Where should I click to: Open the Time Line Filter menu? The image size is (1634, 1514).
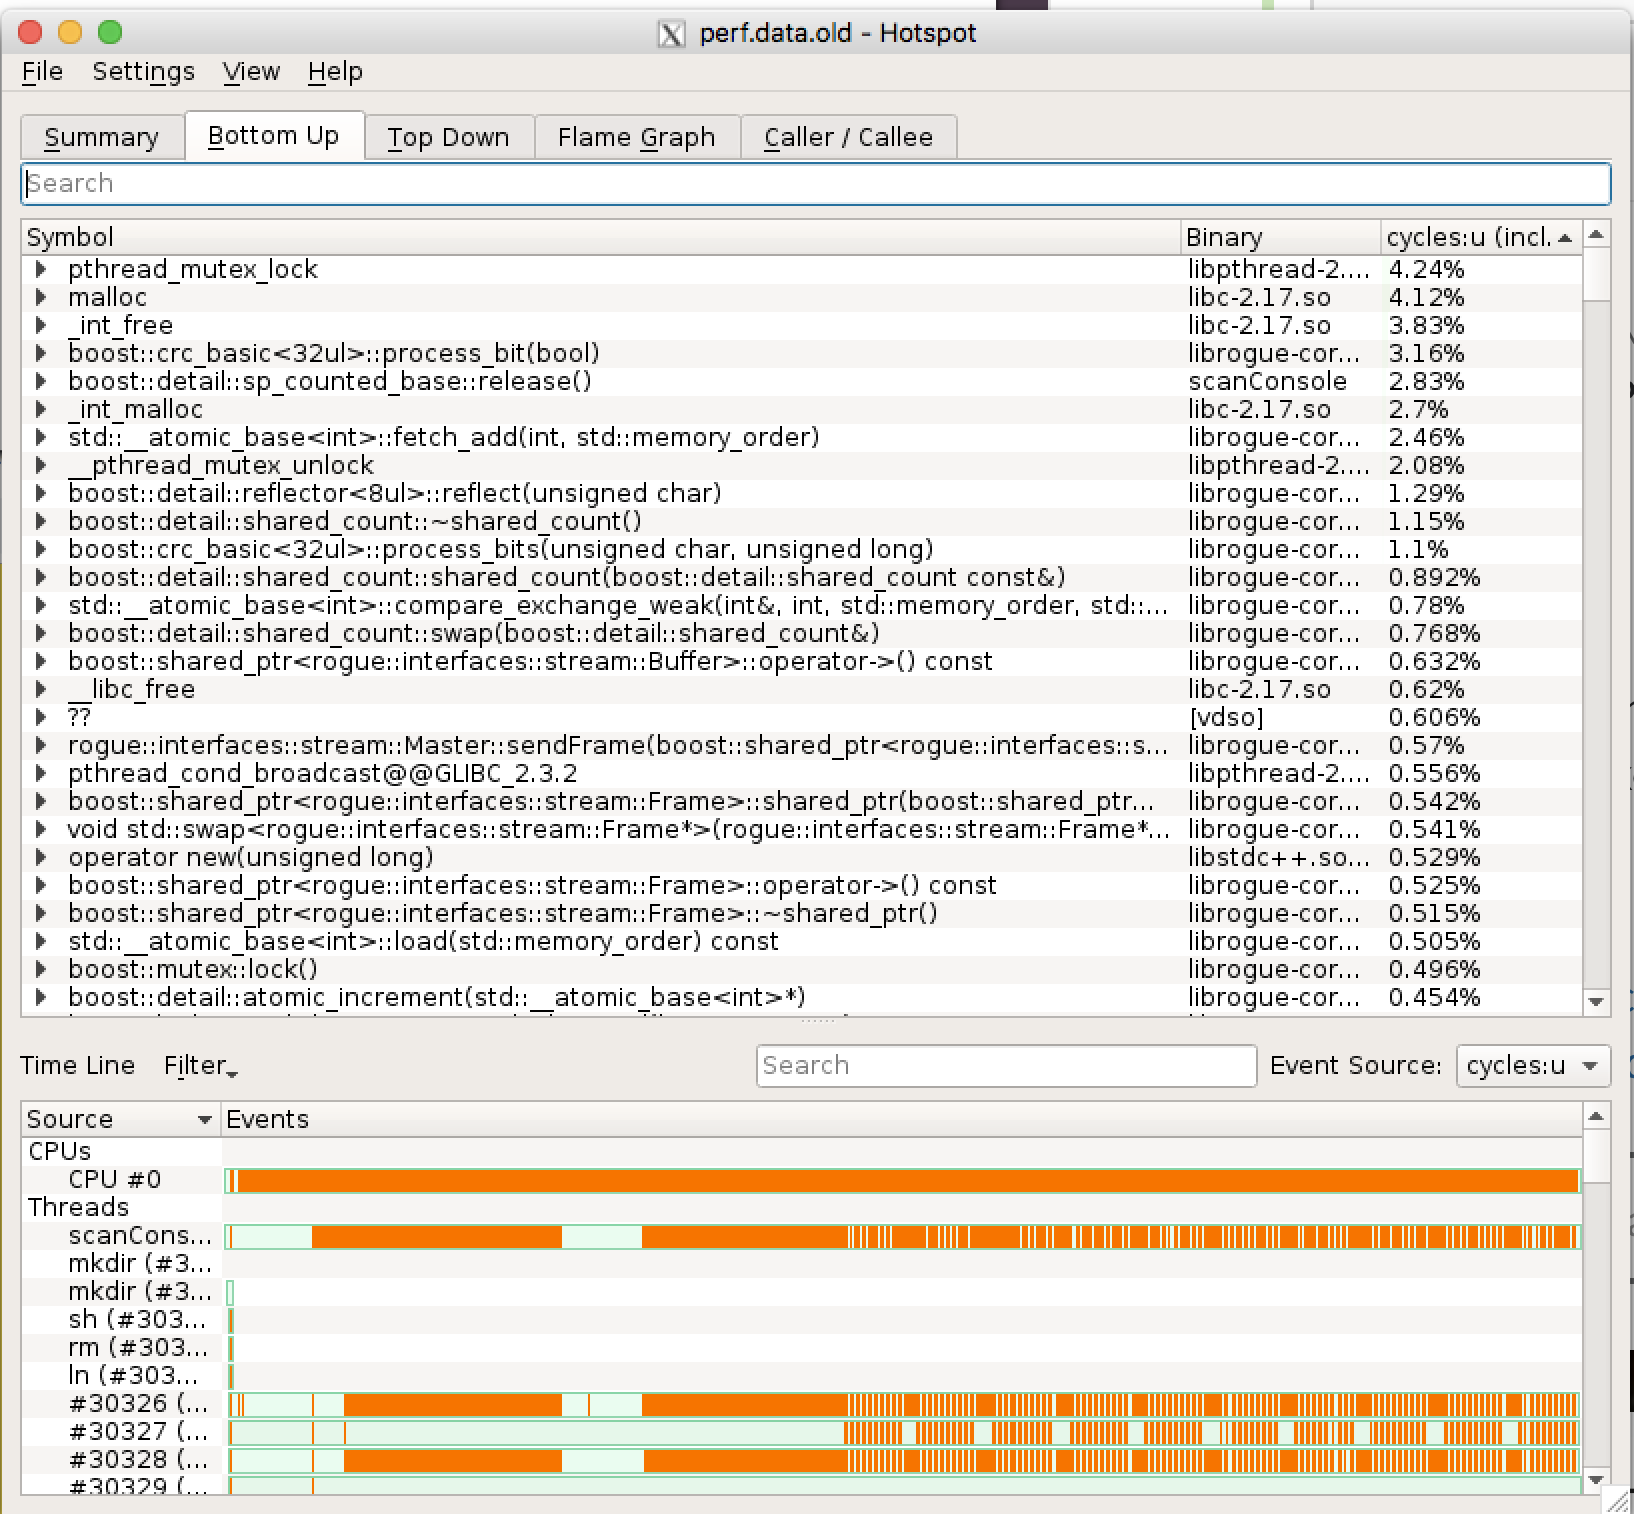(x=200, y=1066)
